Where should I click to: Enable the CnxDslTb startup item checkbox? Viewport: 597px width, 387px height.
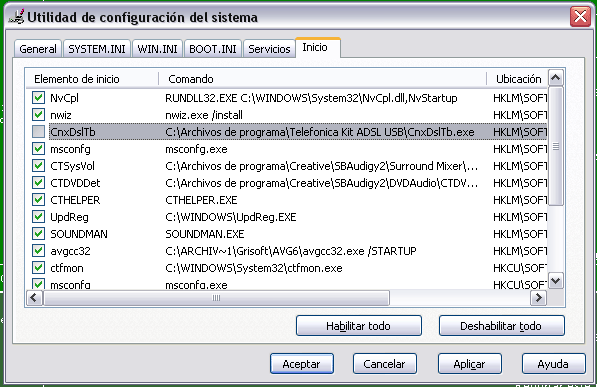(38, 132)
